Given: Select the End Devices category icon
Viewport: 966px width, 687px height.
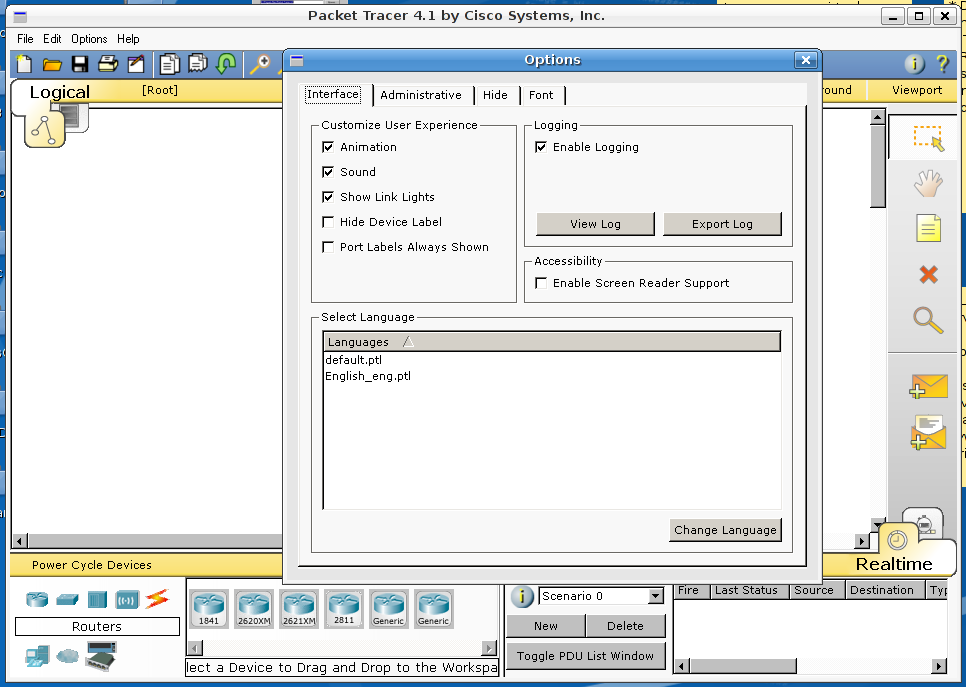Looking at the screenshot, I should (38, 656).
